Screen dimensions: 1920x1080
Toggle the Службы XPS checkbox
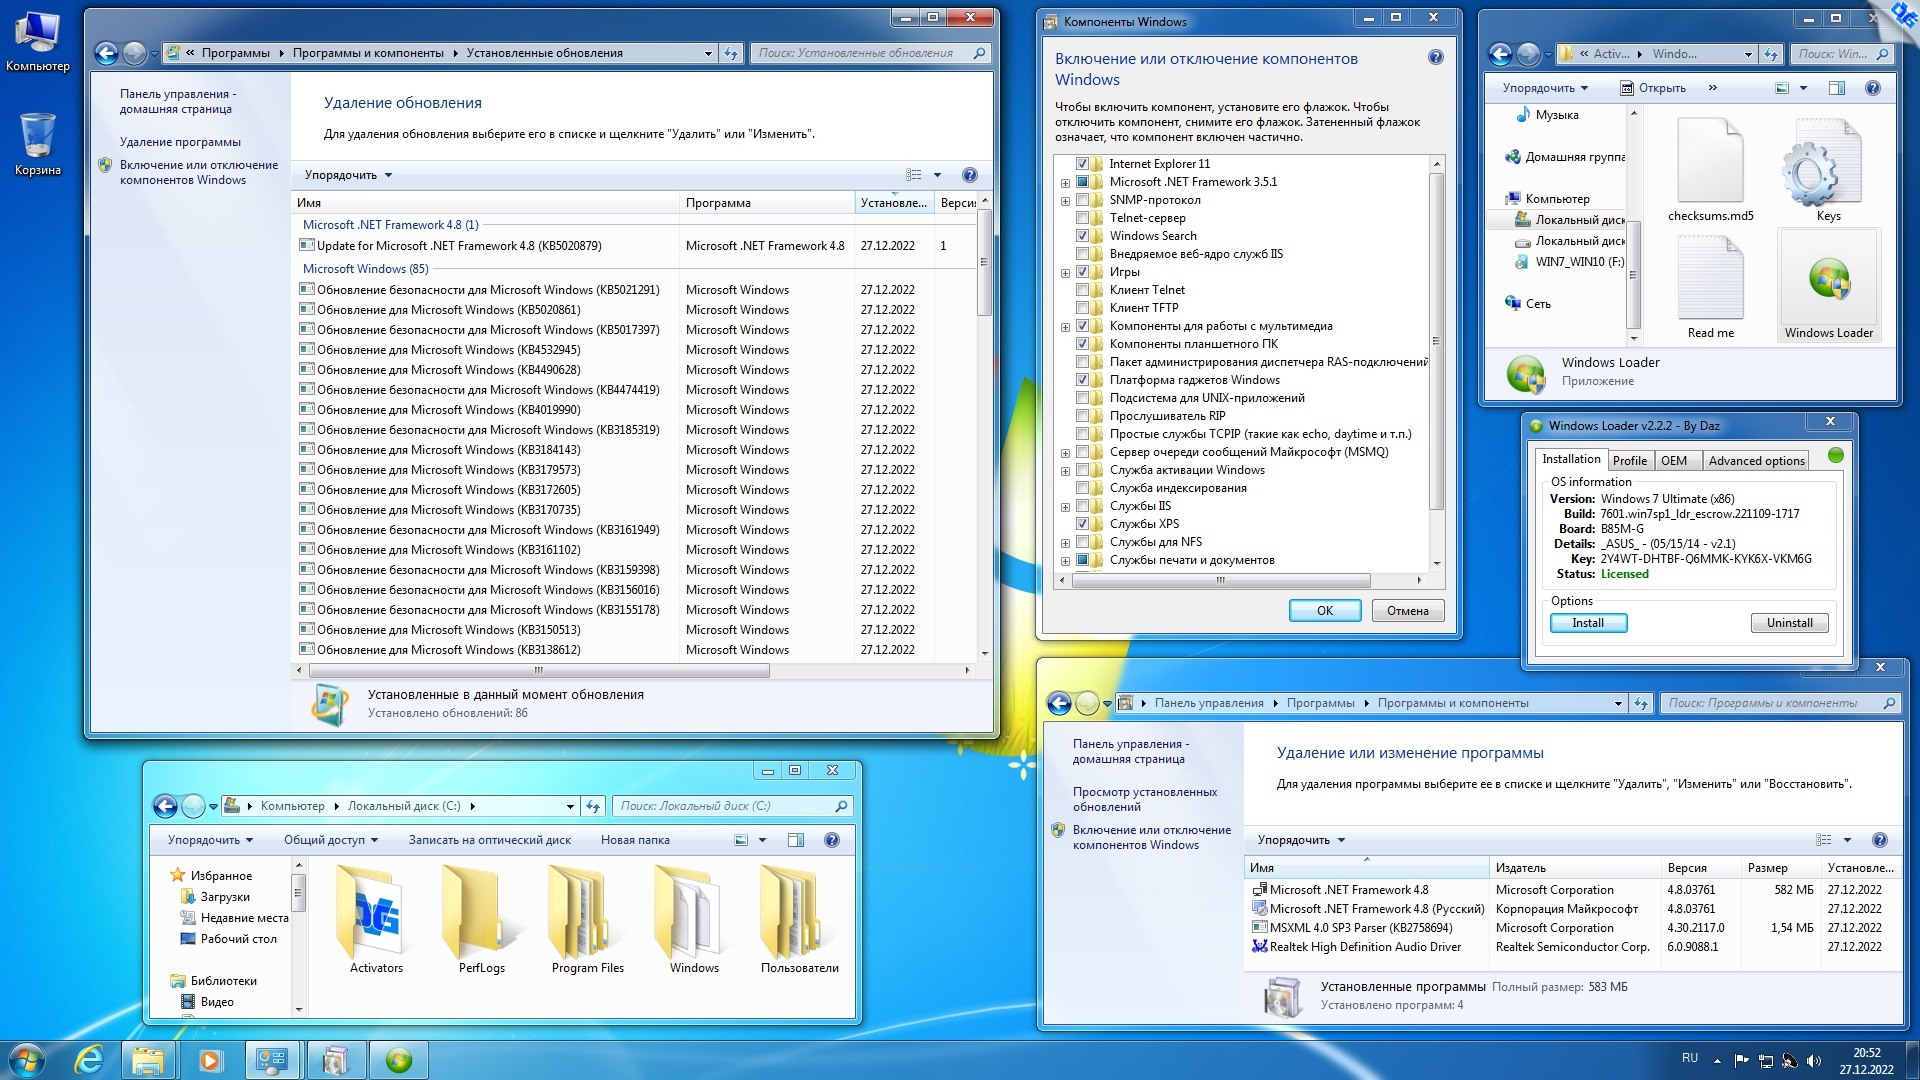1082,524
